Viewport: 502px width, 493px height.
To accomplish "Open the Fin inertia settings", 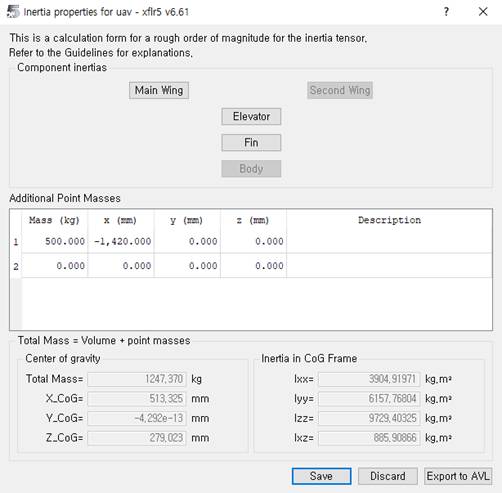I will coord(251,142).
